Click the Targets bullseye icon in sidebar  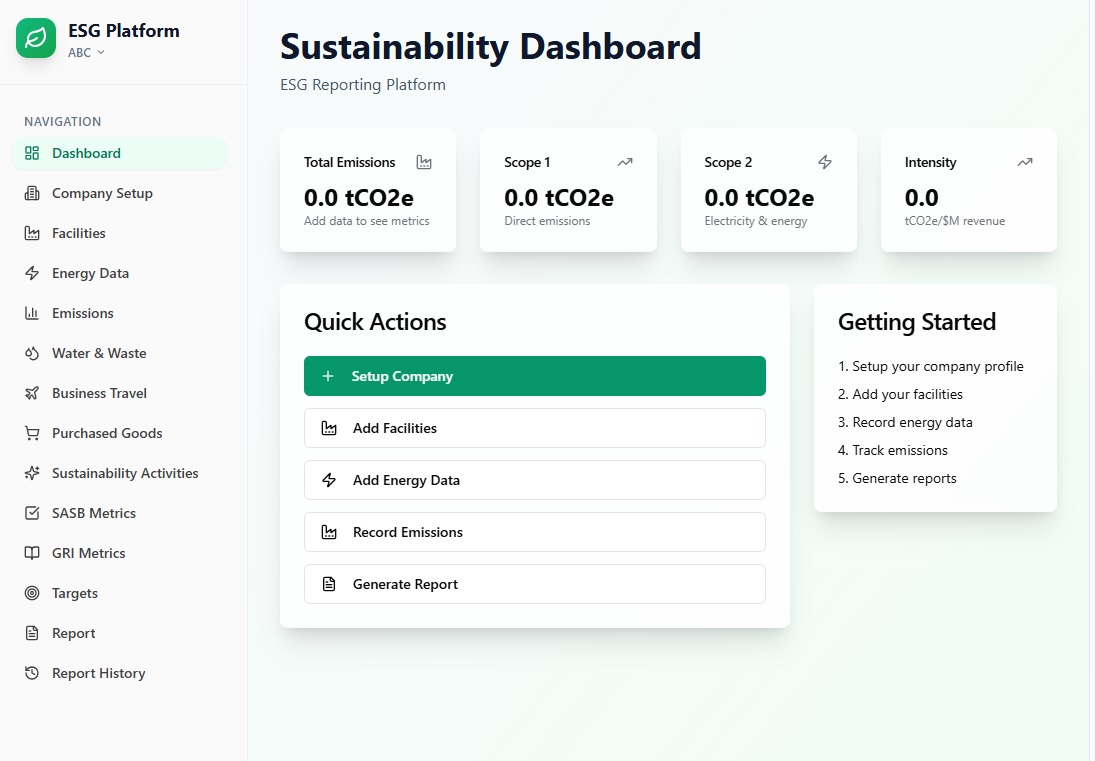click(x=32, y=593)
